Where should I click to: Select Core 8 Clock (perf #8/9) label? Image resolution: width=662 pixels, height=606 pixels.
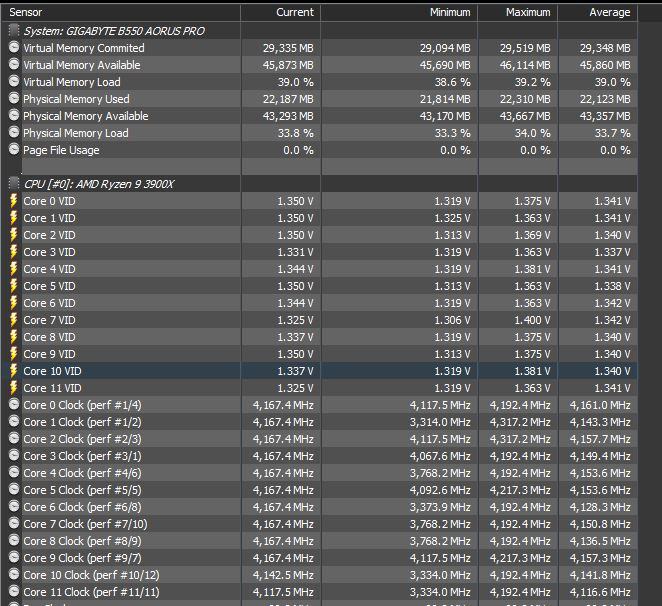(82, 541)
